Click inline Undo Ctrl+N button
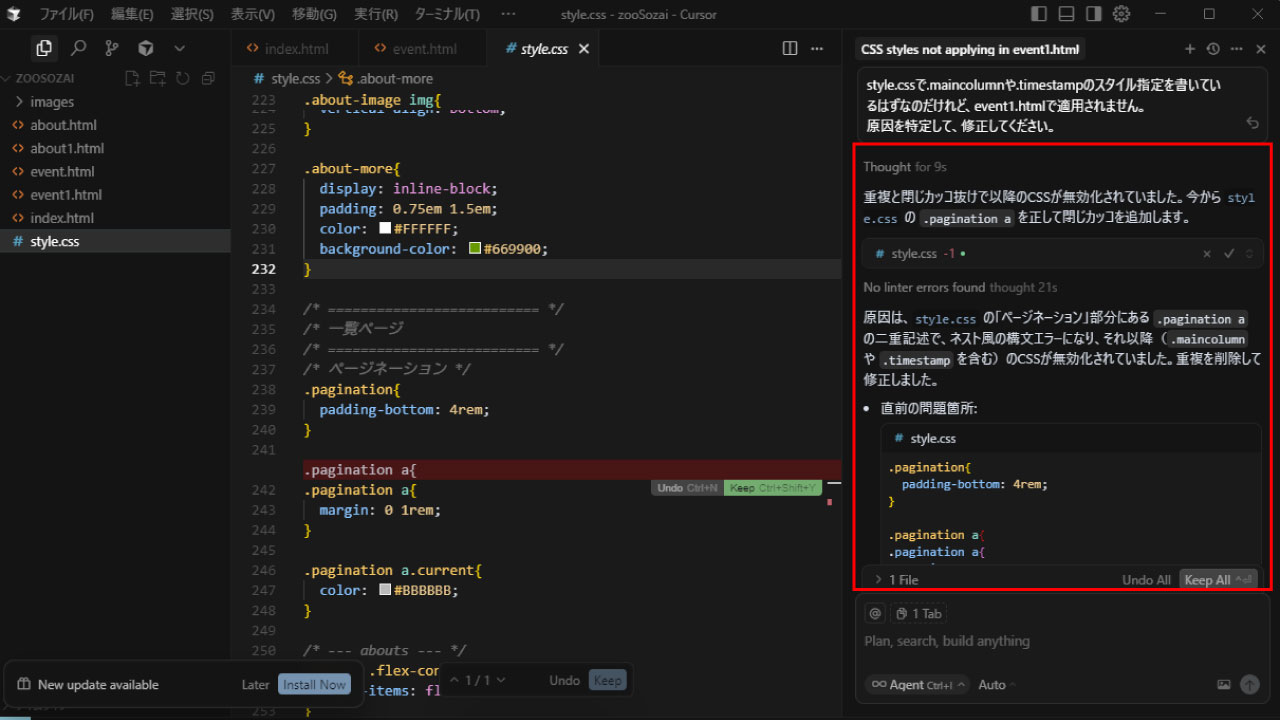This screenshot has width=1280, height=720. tap(687, 488)
